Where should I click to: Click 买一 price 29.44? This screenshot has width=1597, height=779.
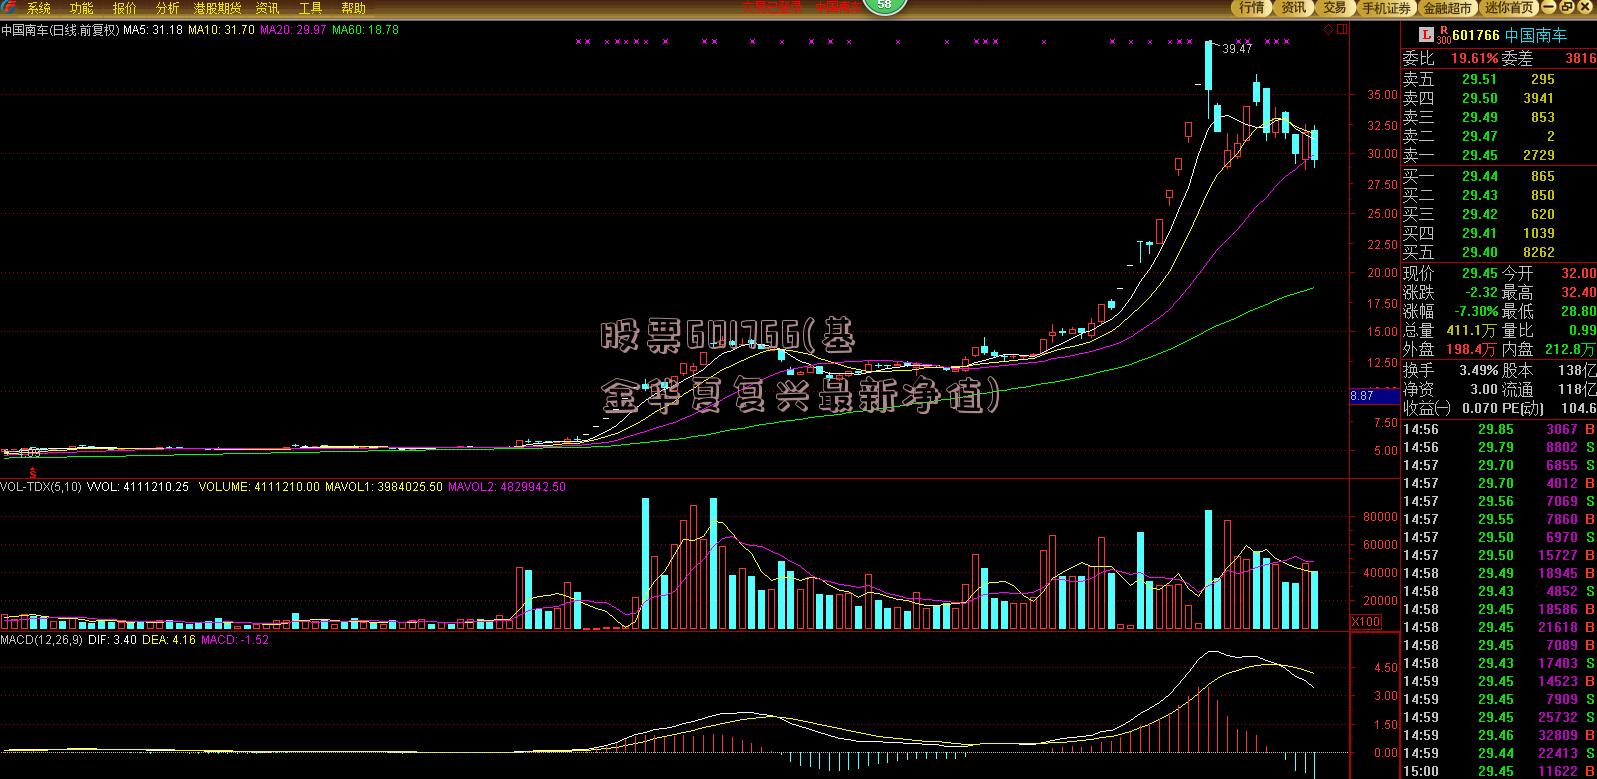[1480, 176]
